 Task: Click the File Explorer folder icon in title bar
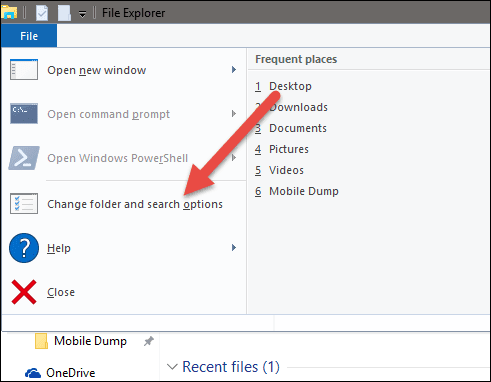pyautogui.click(x=9, y=13)
